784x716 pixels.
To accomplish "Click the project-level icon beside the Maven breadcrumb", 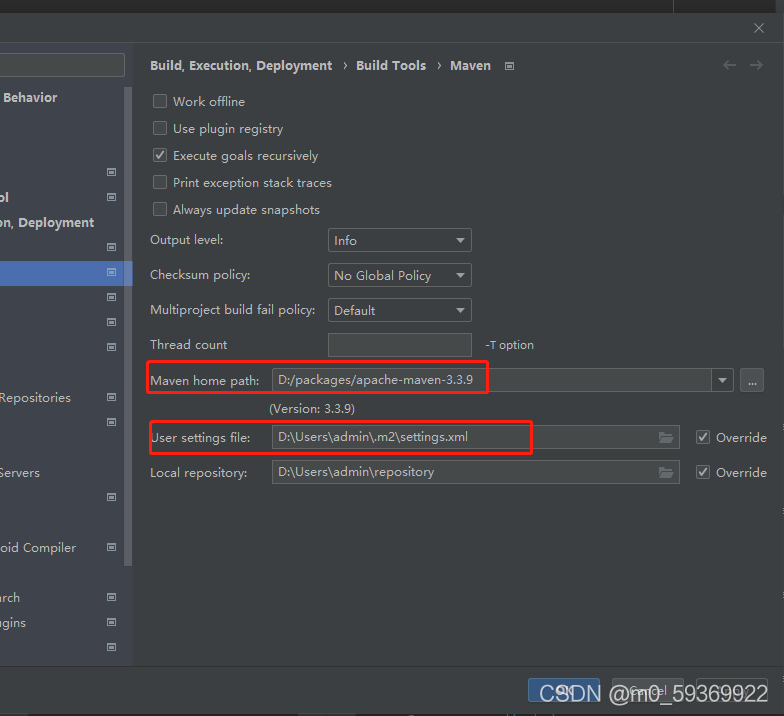I will click(x=509, y=66).
